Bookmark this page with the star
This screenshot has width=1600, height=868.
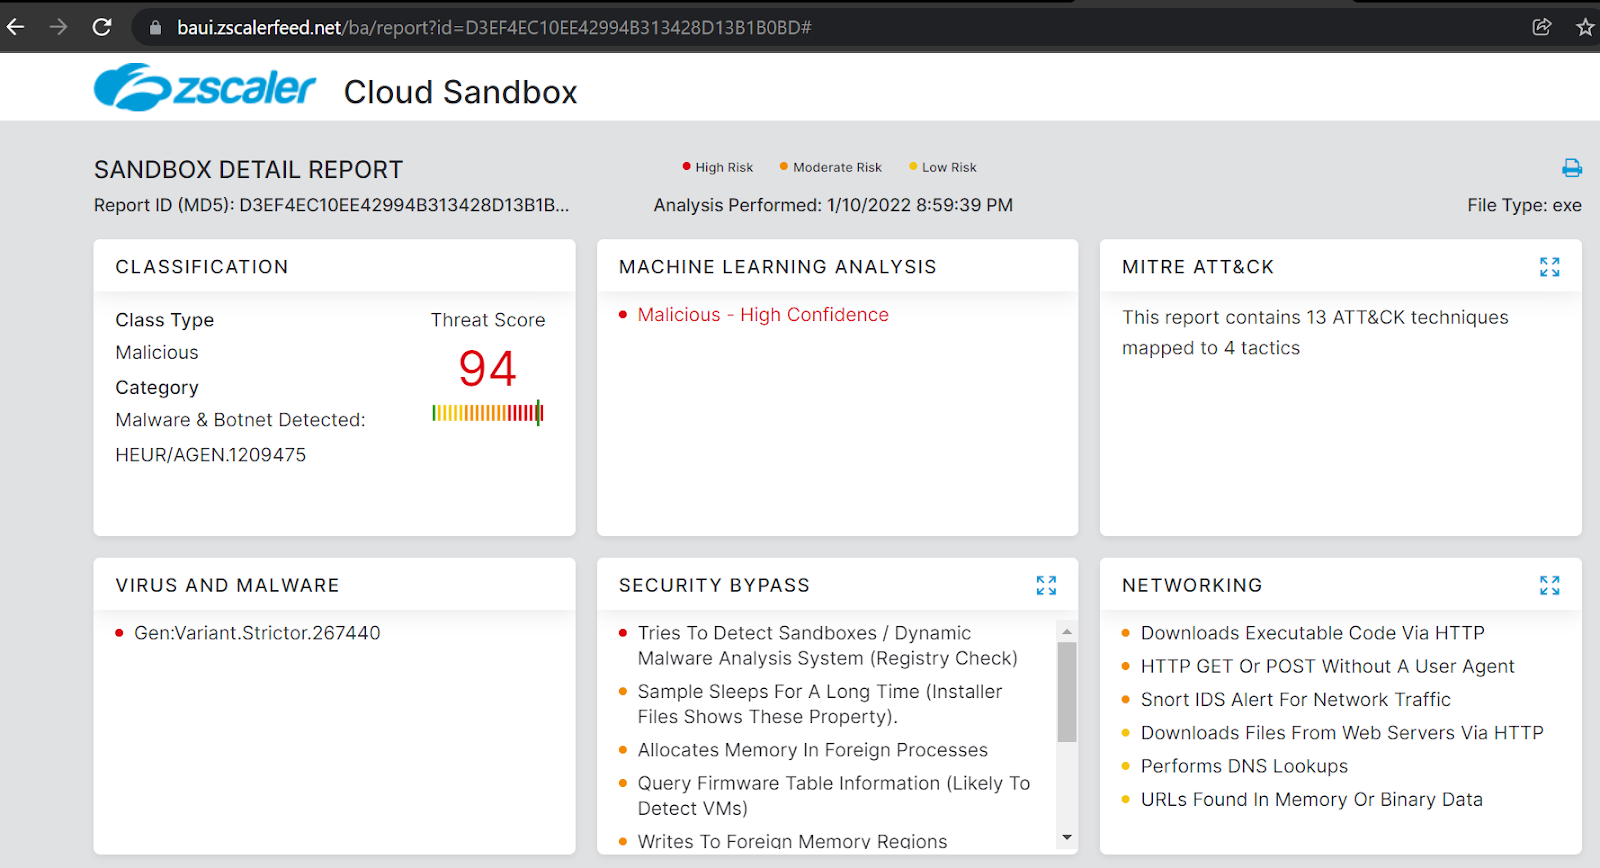(x=1585, y=27)
